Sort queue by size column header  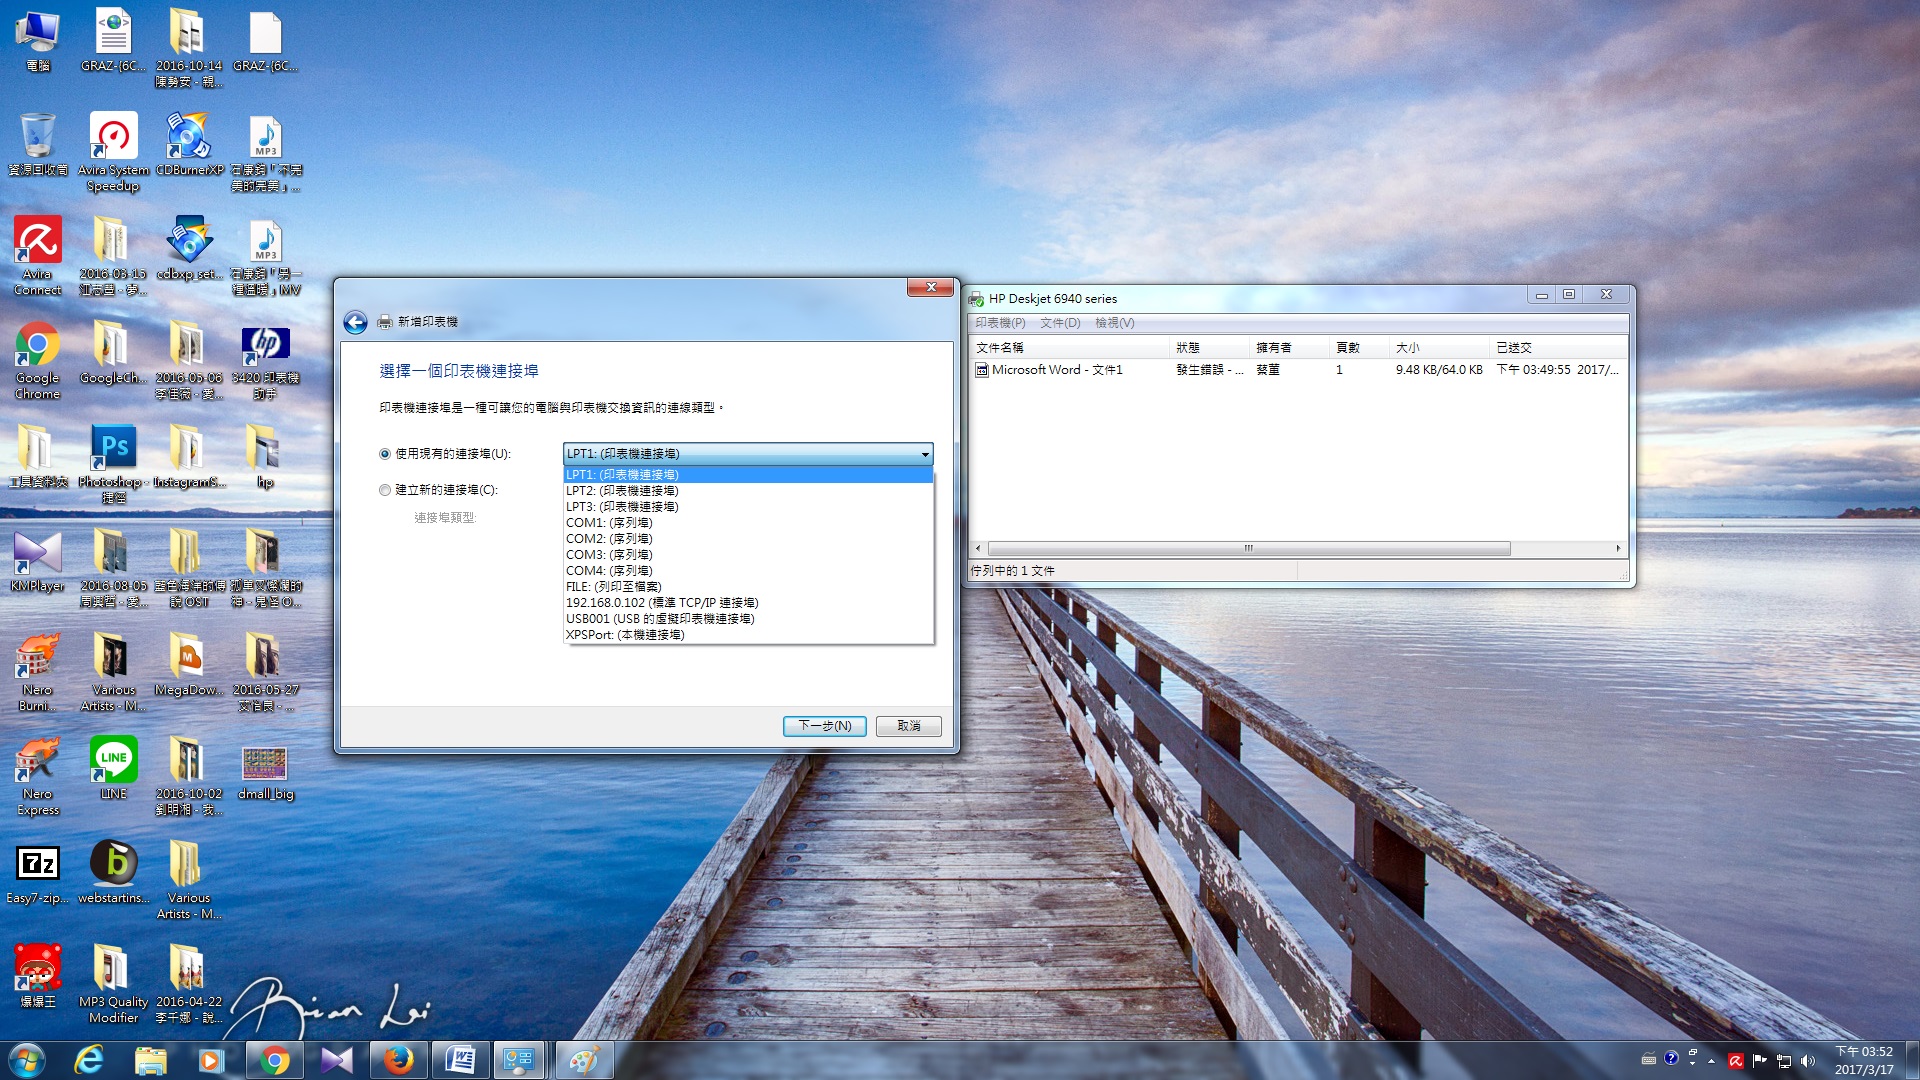[1439, 348]
